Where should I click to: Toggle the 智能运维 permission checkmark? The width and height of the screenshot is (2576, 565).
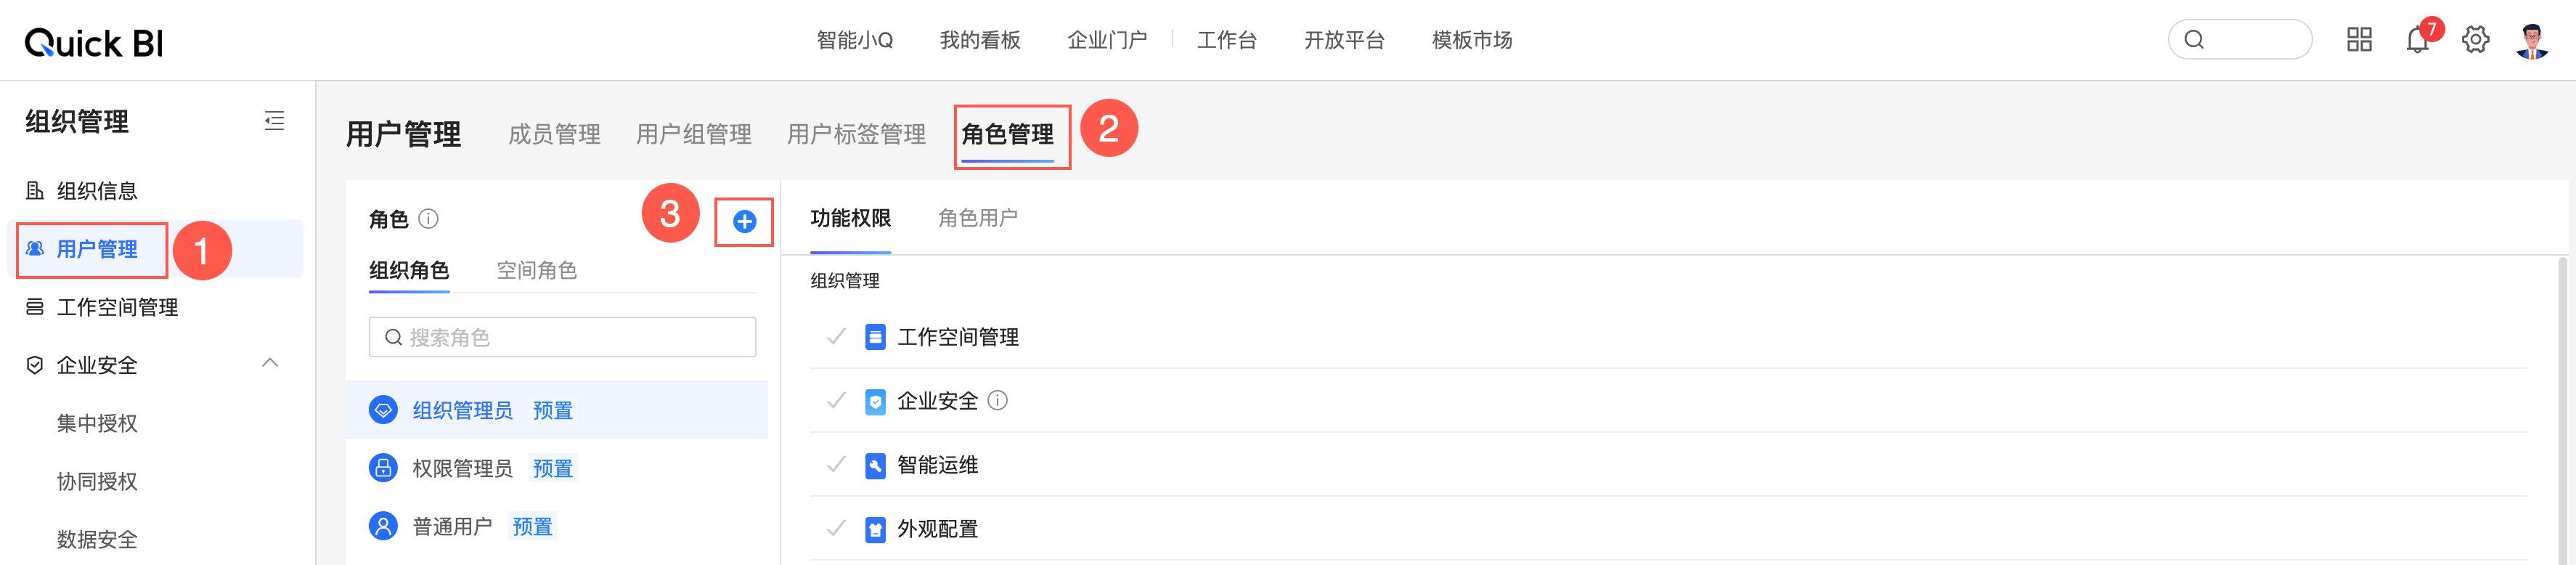pyautogui.click(x=836, y=465)
